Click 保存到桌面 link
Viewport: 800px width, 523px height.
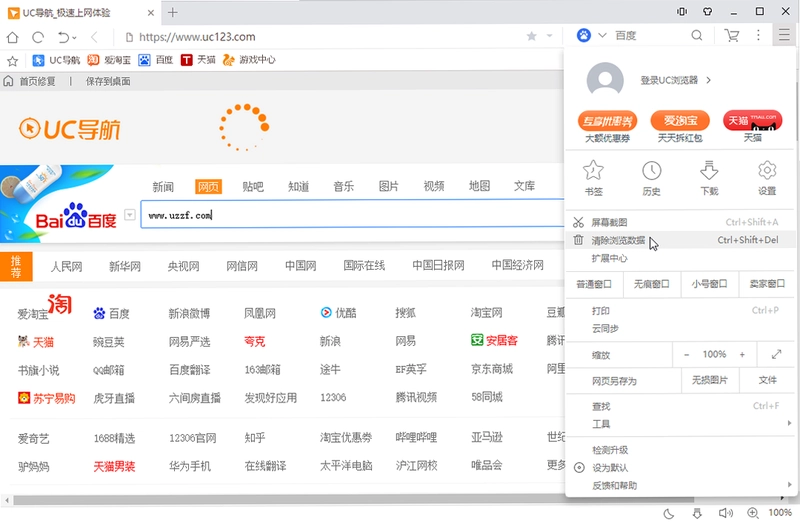[108, 82]
